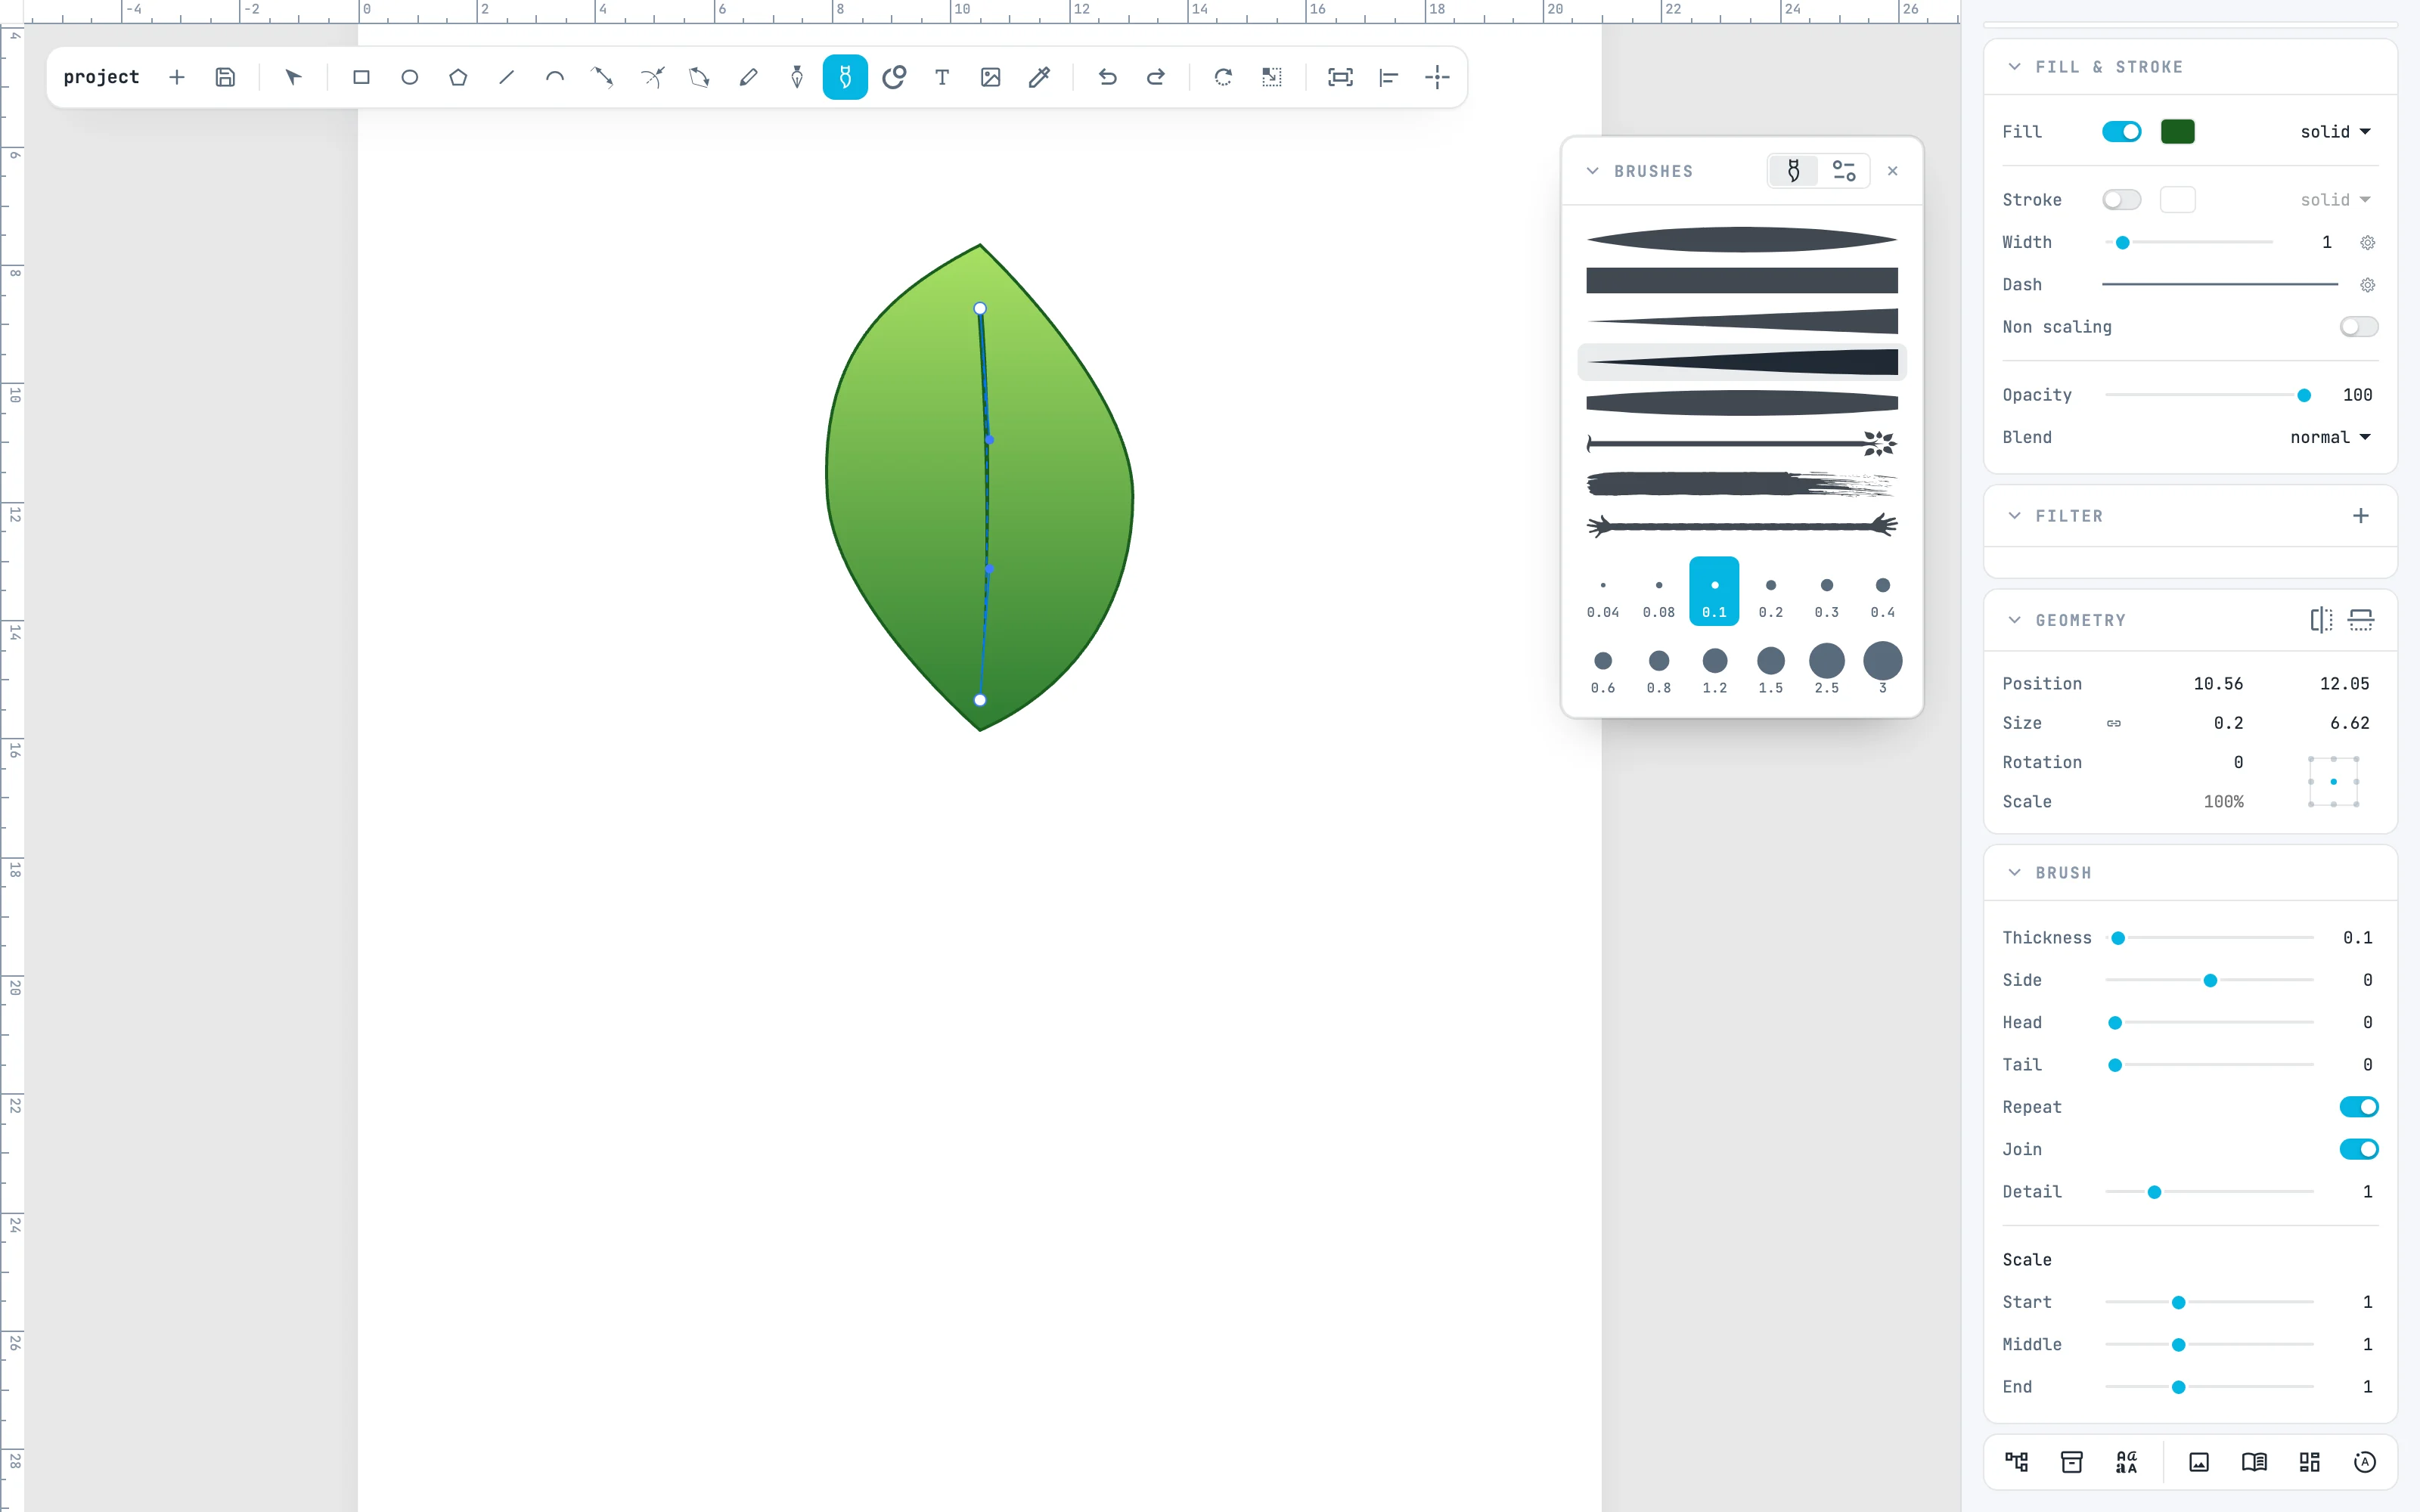
Task: Choose the ink splatter brush stroke preset
Action: pyautogui.click(x=1741, y=444)
